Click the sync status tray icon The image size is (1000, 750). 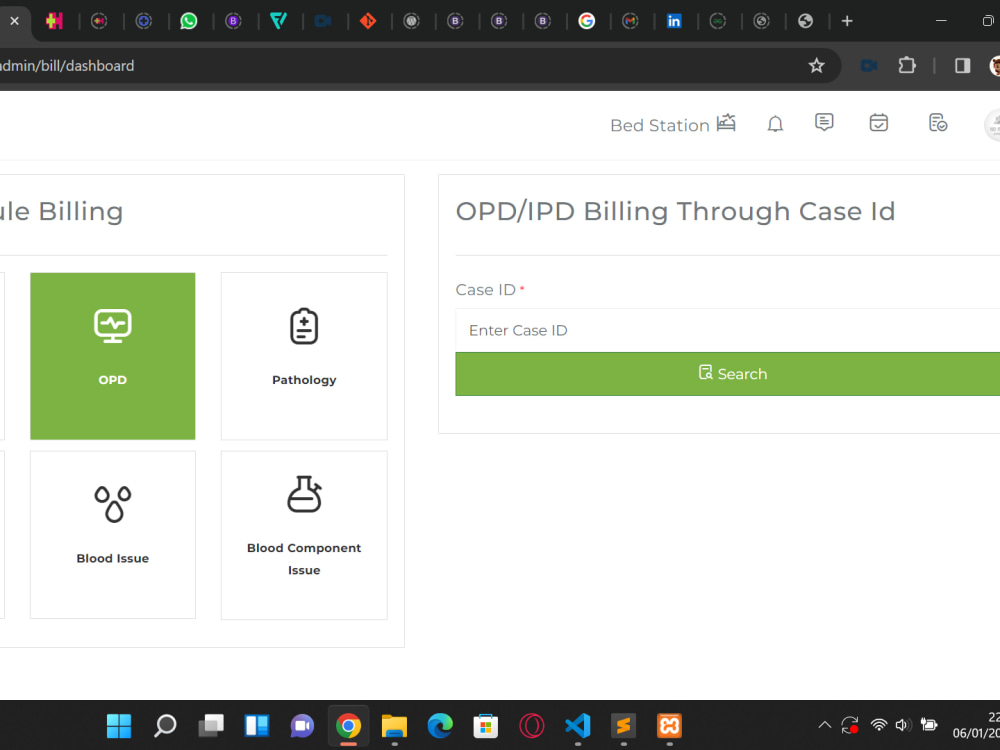[850, 725]
